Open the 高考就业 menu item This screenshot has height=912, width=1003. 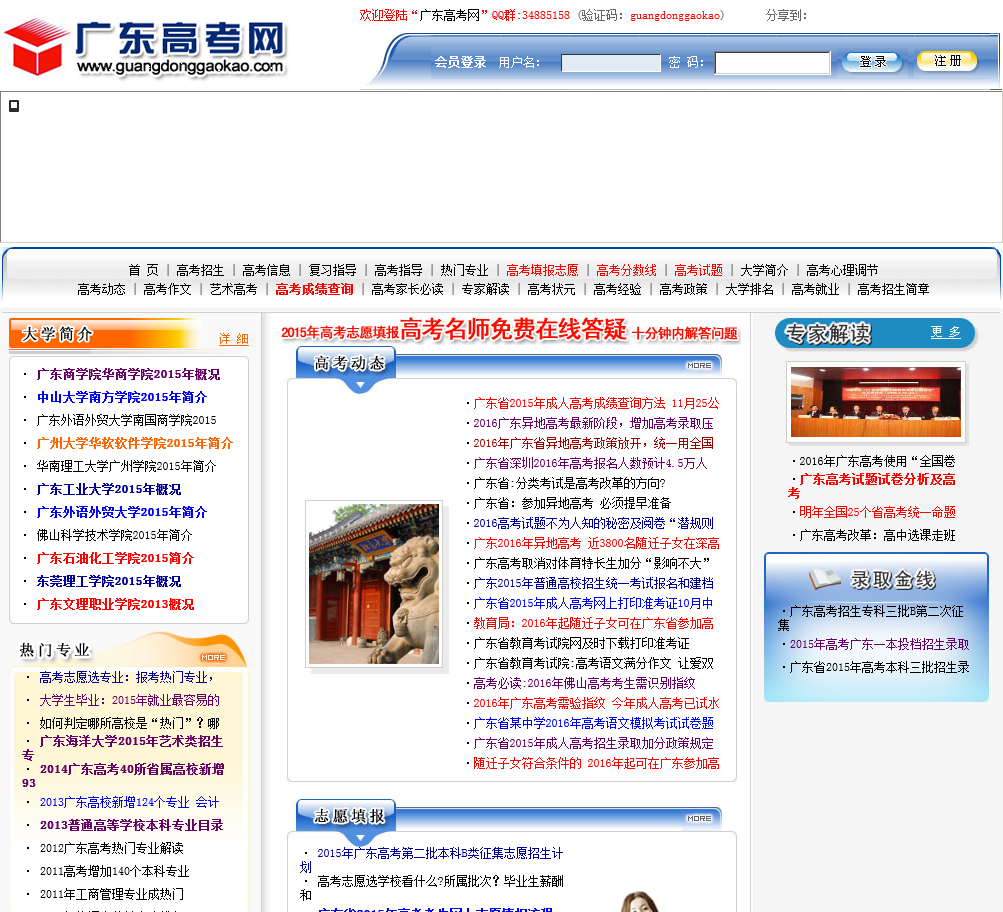coord(816,289)
